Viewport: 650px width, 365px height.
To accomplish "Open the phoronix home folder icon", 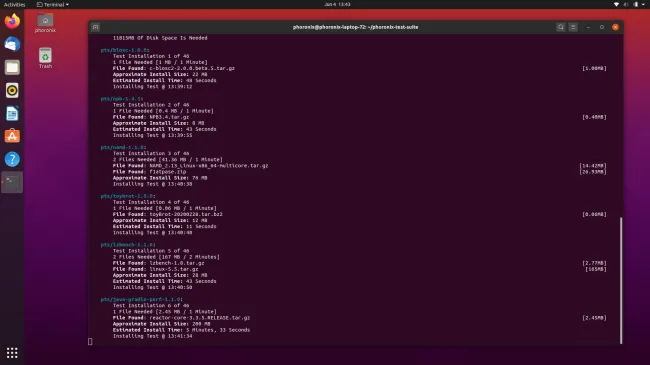I will [45, 23].
